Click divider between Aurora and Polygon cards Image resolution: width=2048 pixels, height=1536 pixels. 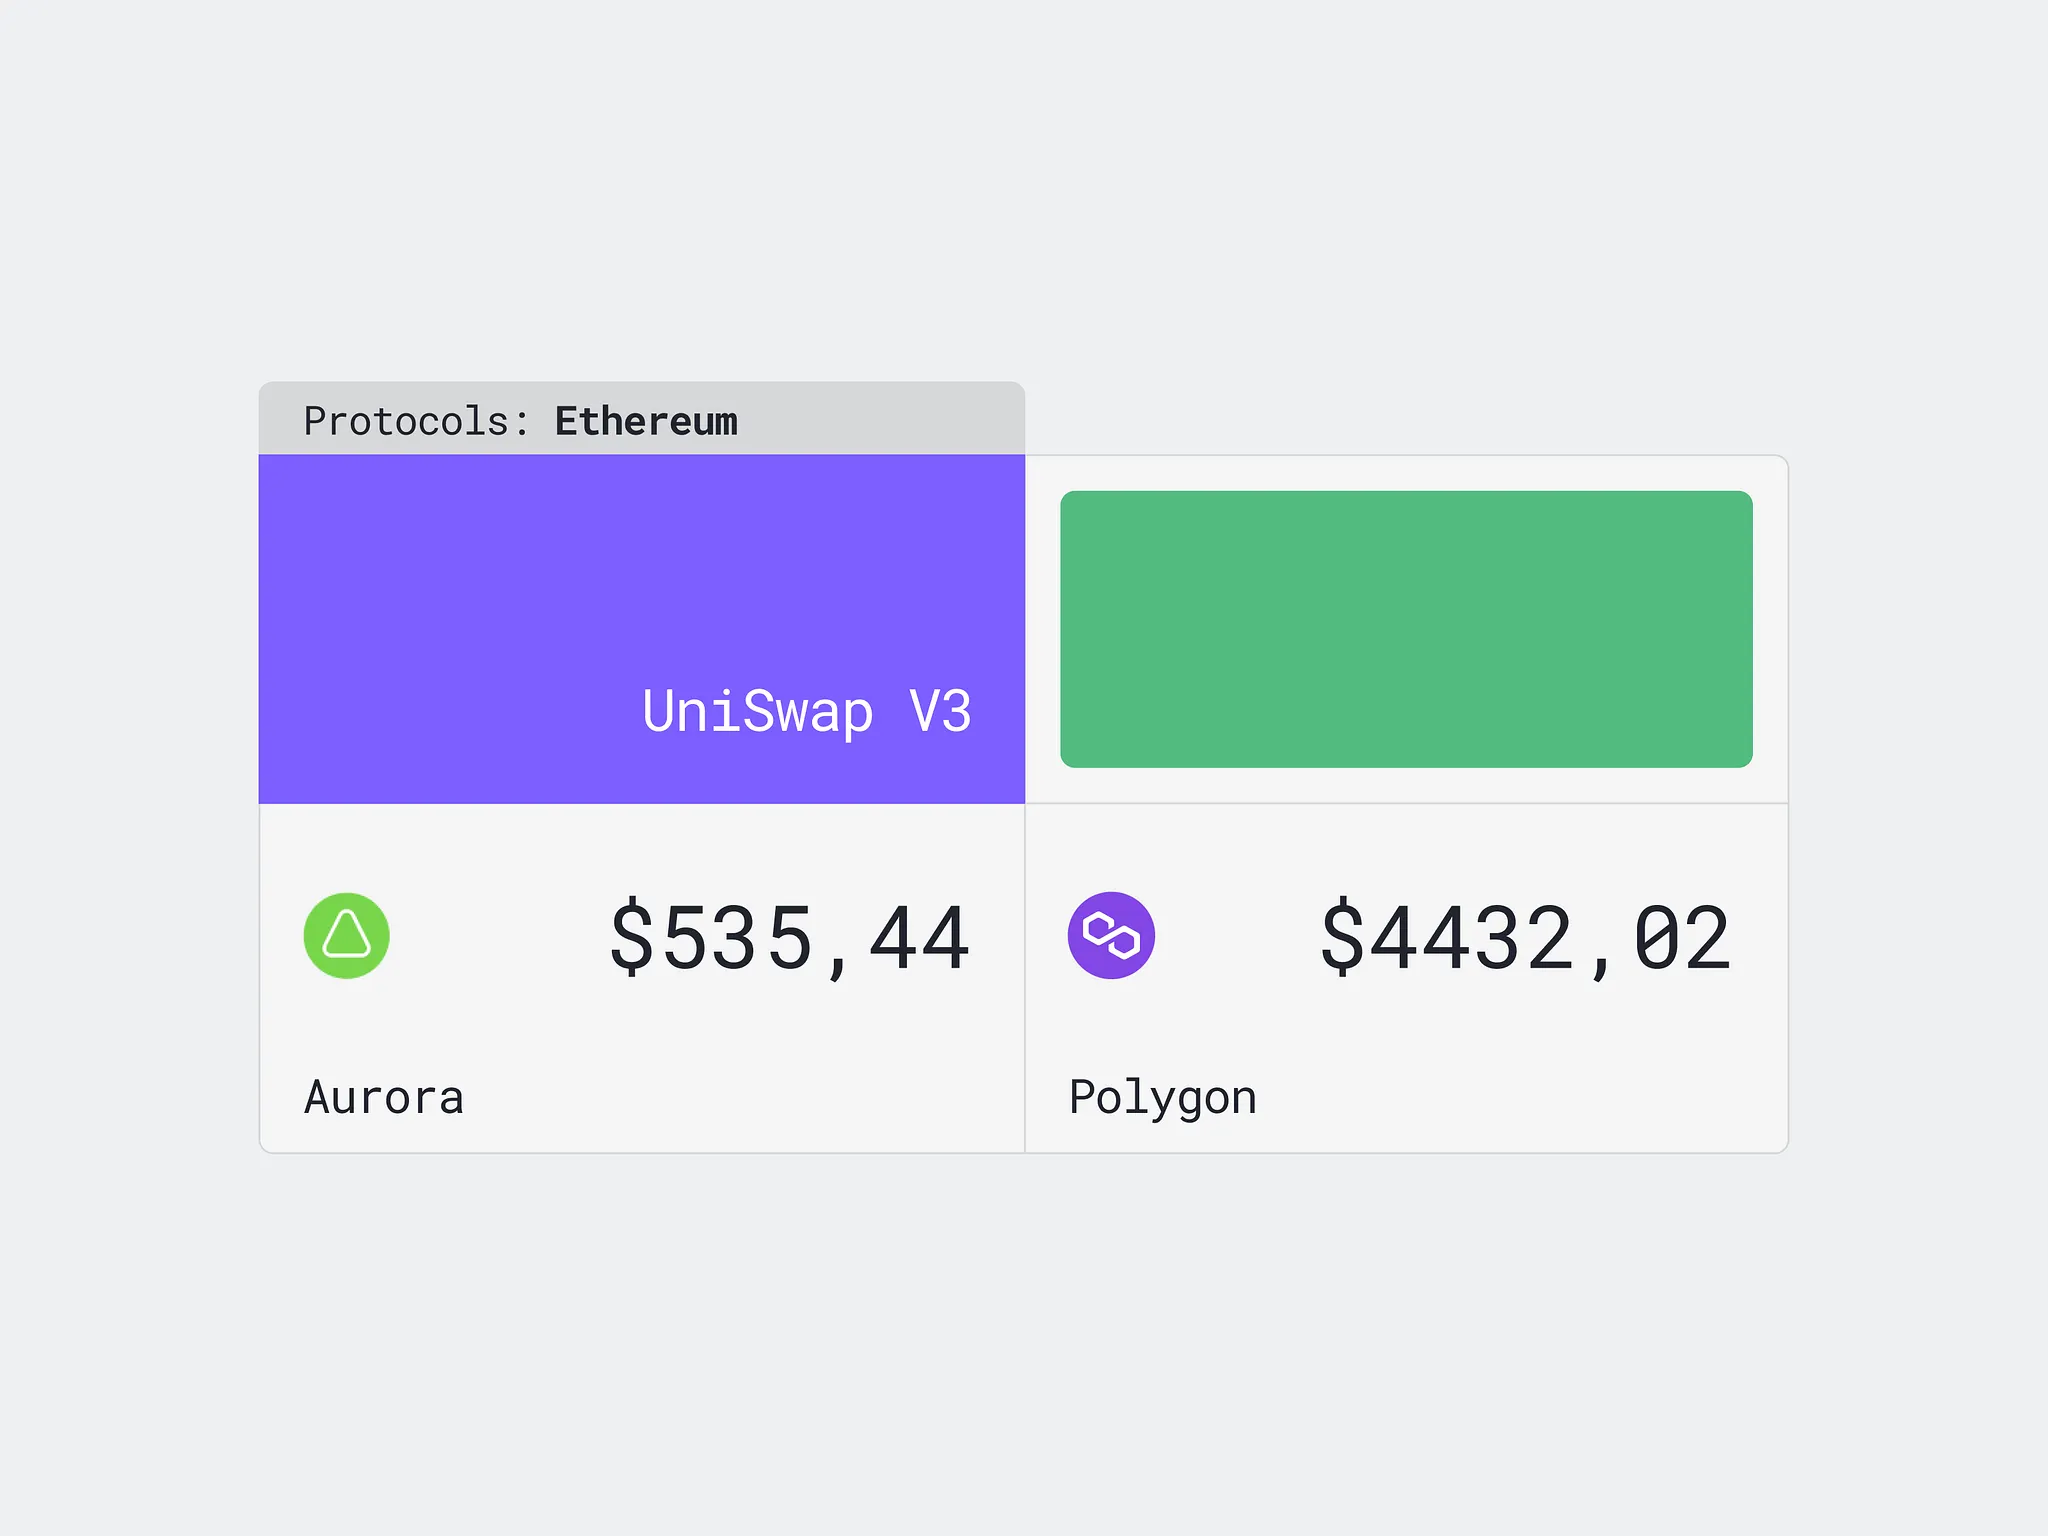pyautogui.click(x=1025, y=978)
